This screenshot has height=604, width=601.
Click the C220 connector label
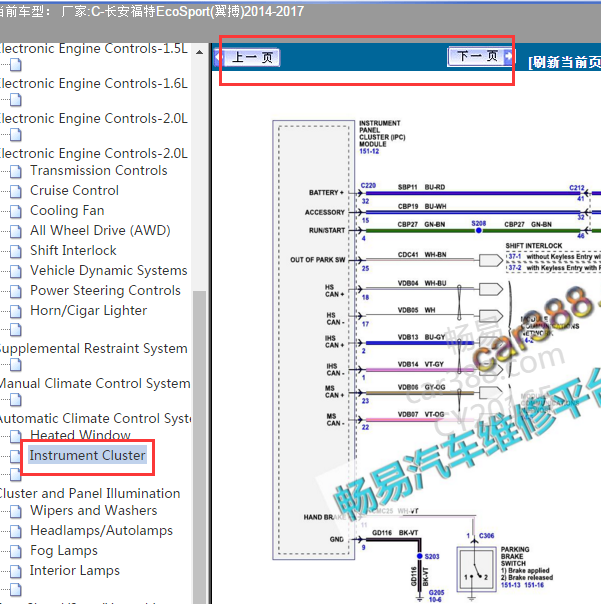tap(368, 186)
